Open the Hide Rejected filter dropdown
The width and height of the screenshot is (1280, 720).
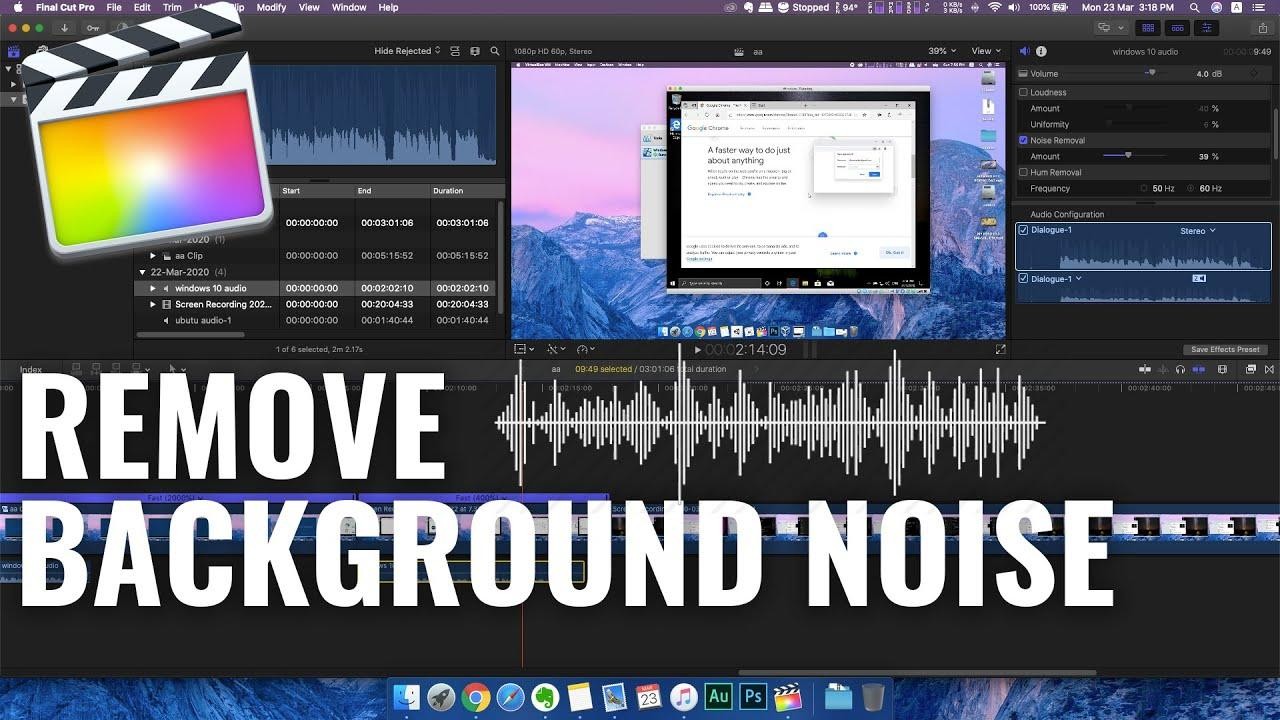click(x=407, y=51)
